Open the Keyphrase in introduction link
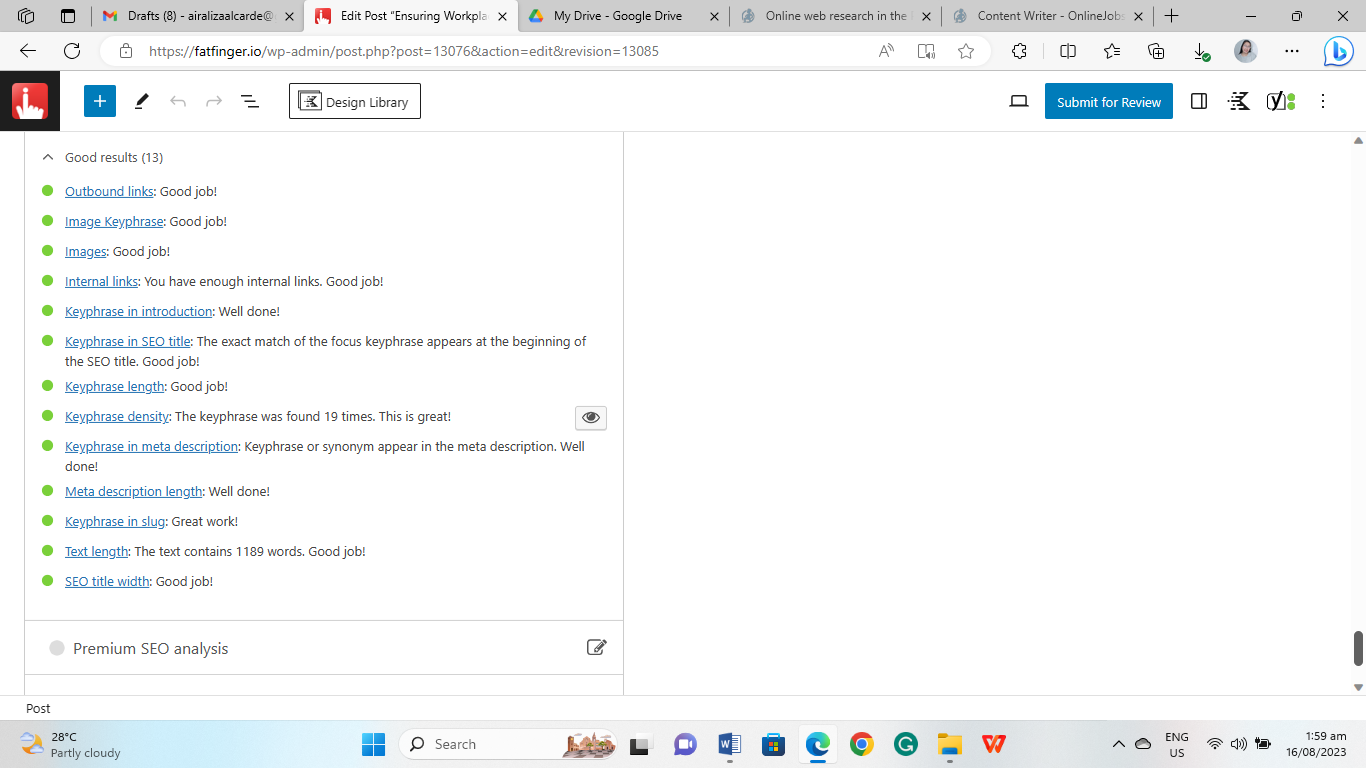This screenshot has height=768, width=1366. [139, 311]
